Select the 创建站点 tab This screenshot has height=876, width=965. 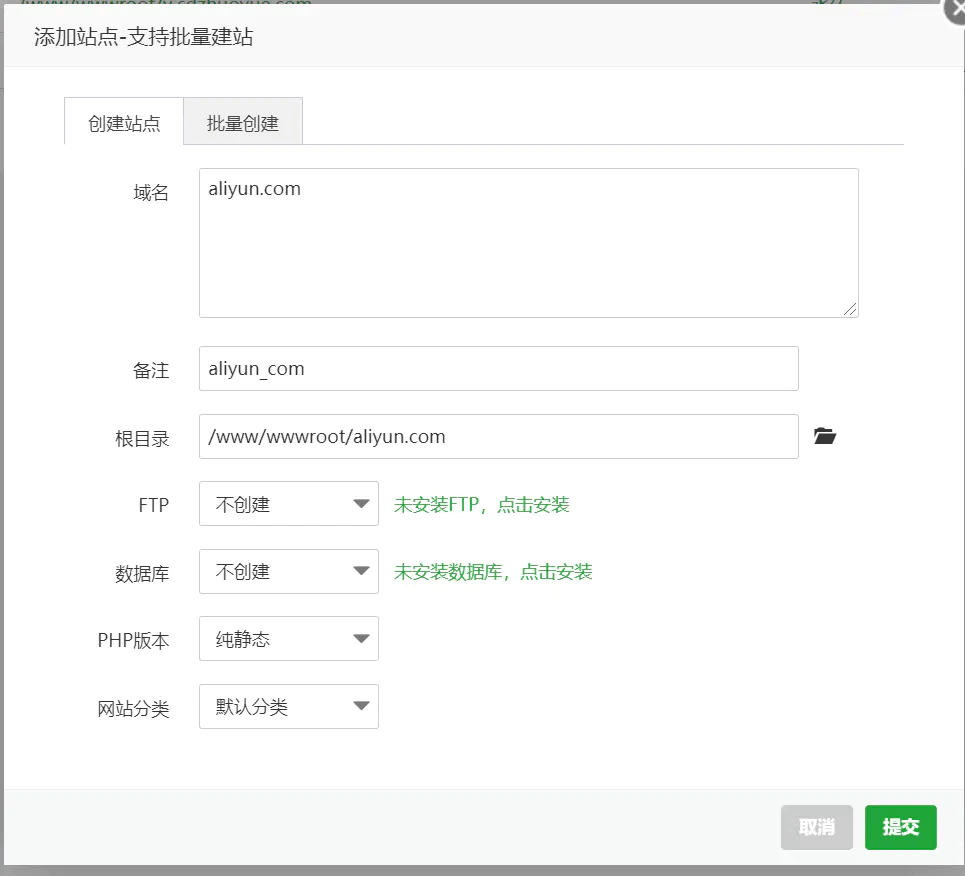click(x=124, y=123)
